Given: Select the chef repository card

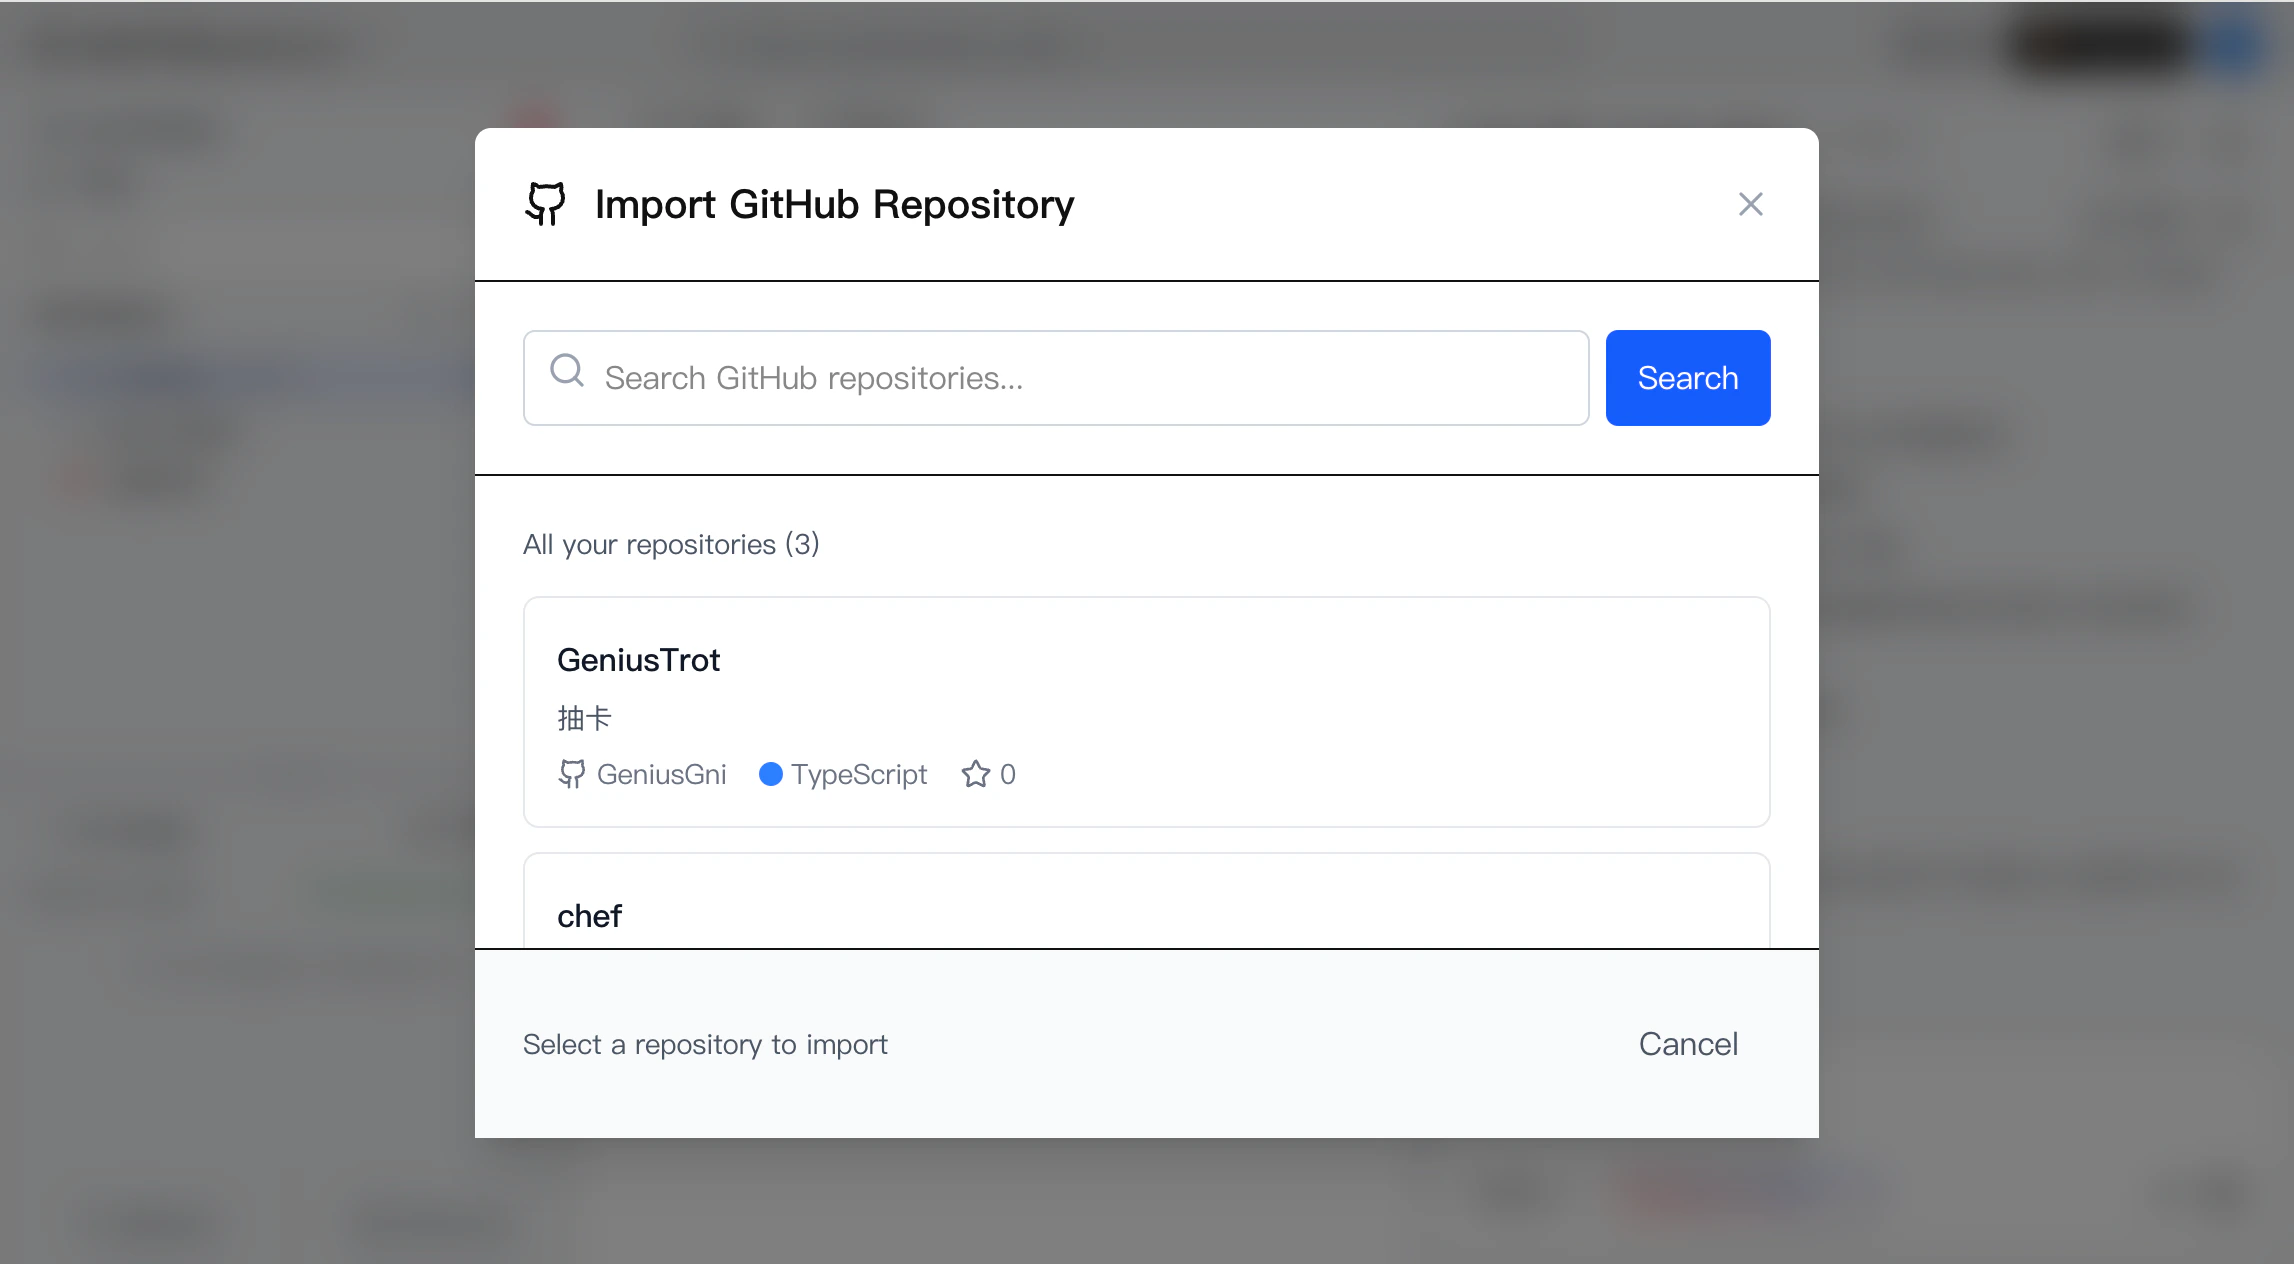Looking at the screenshot, I should pyautogui.click(x=1146, y=902).
